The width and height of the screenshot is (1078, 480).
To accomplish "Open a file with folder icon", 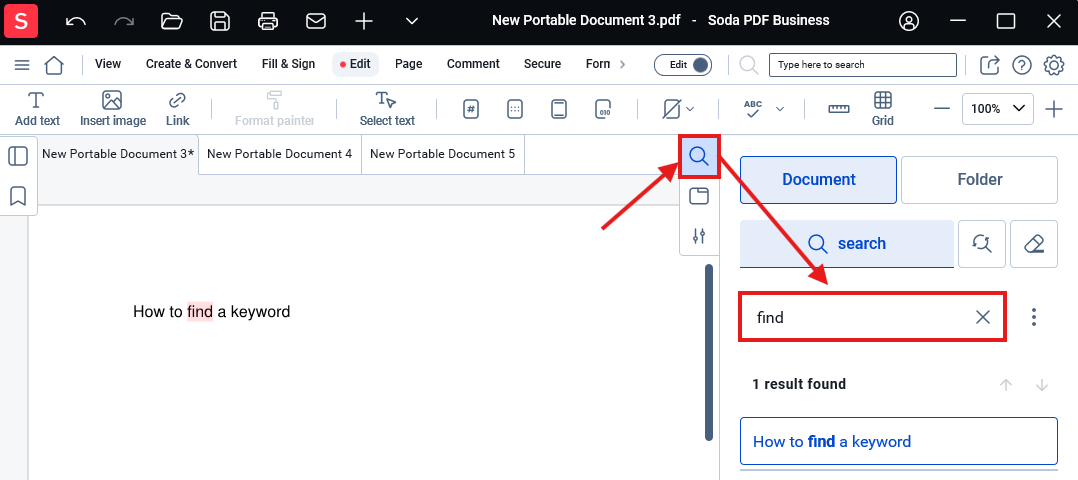I will coord(172,21).
